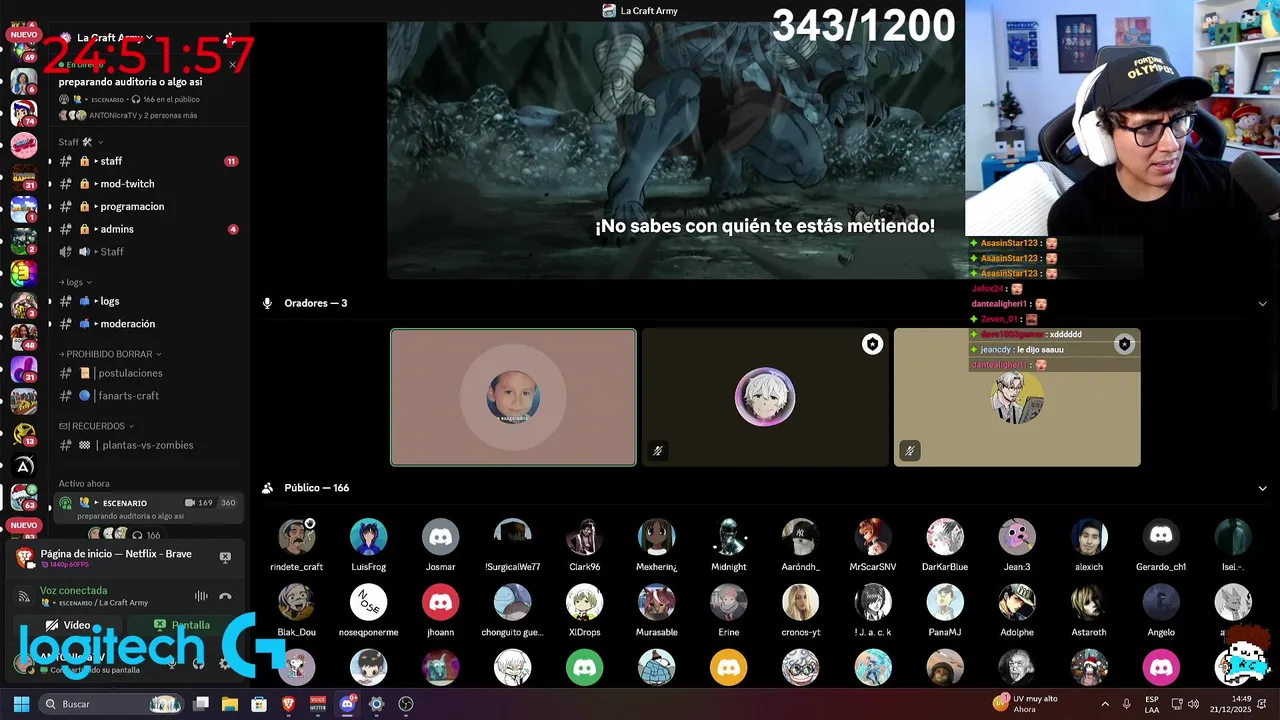
Task: Click audience member Blak_Dou
Action: click(x=297, y=611)
